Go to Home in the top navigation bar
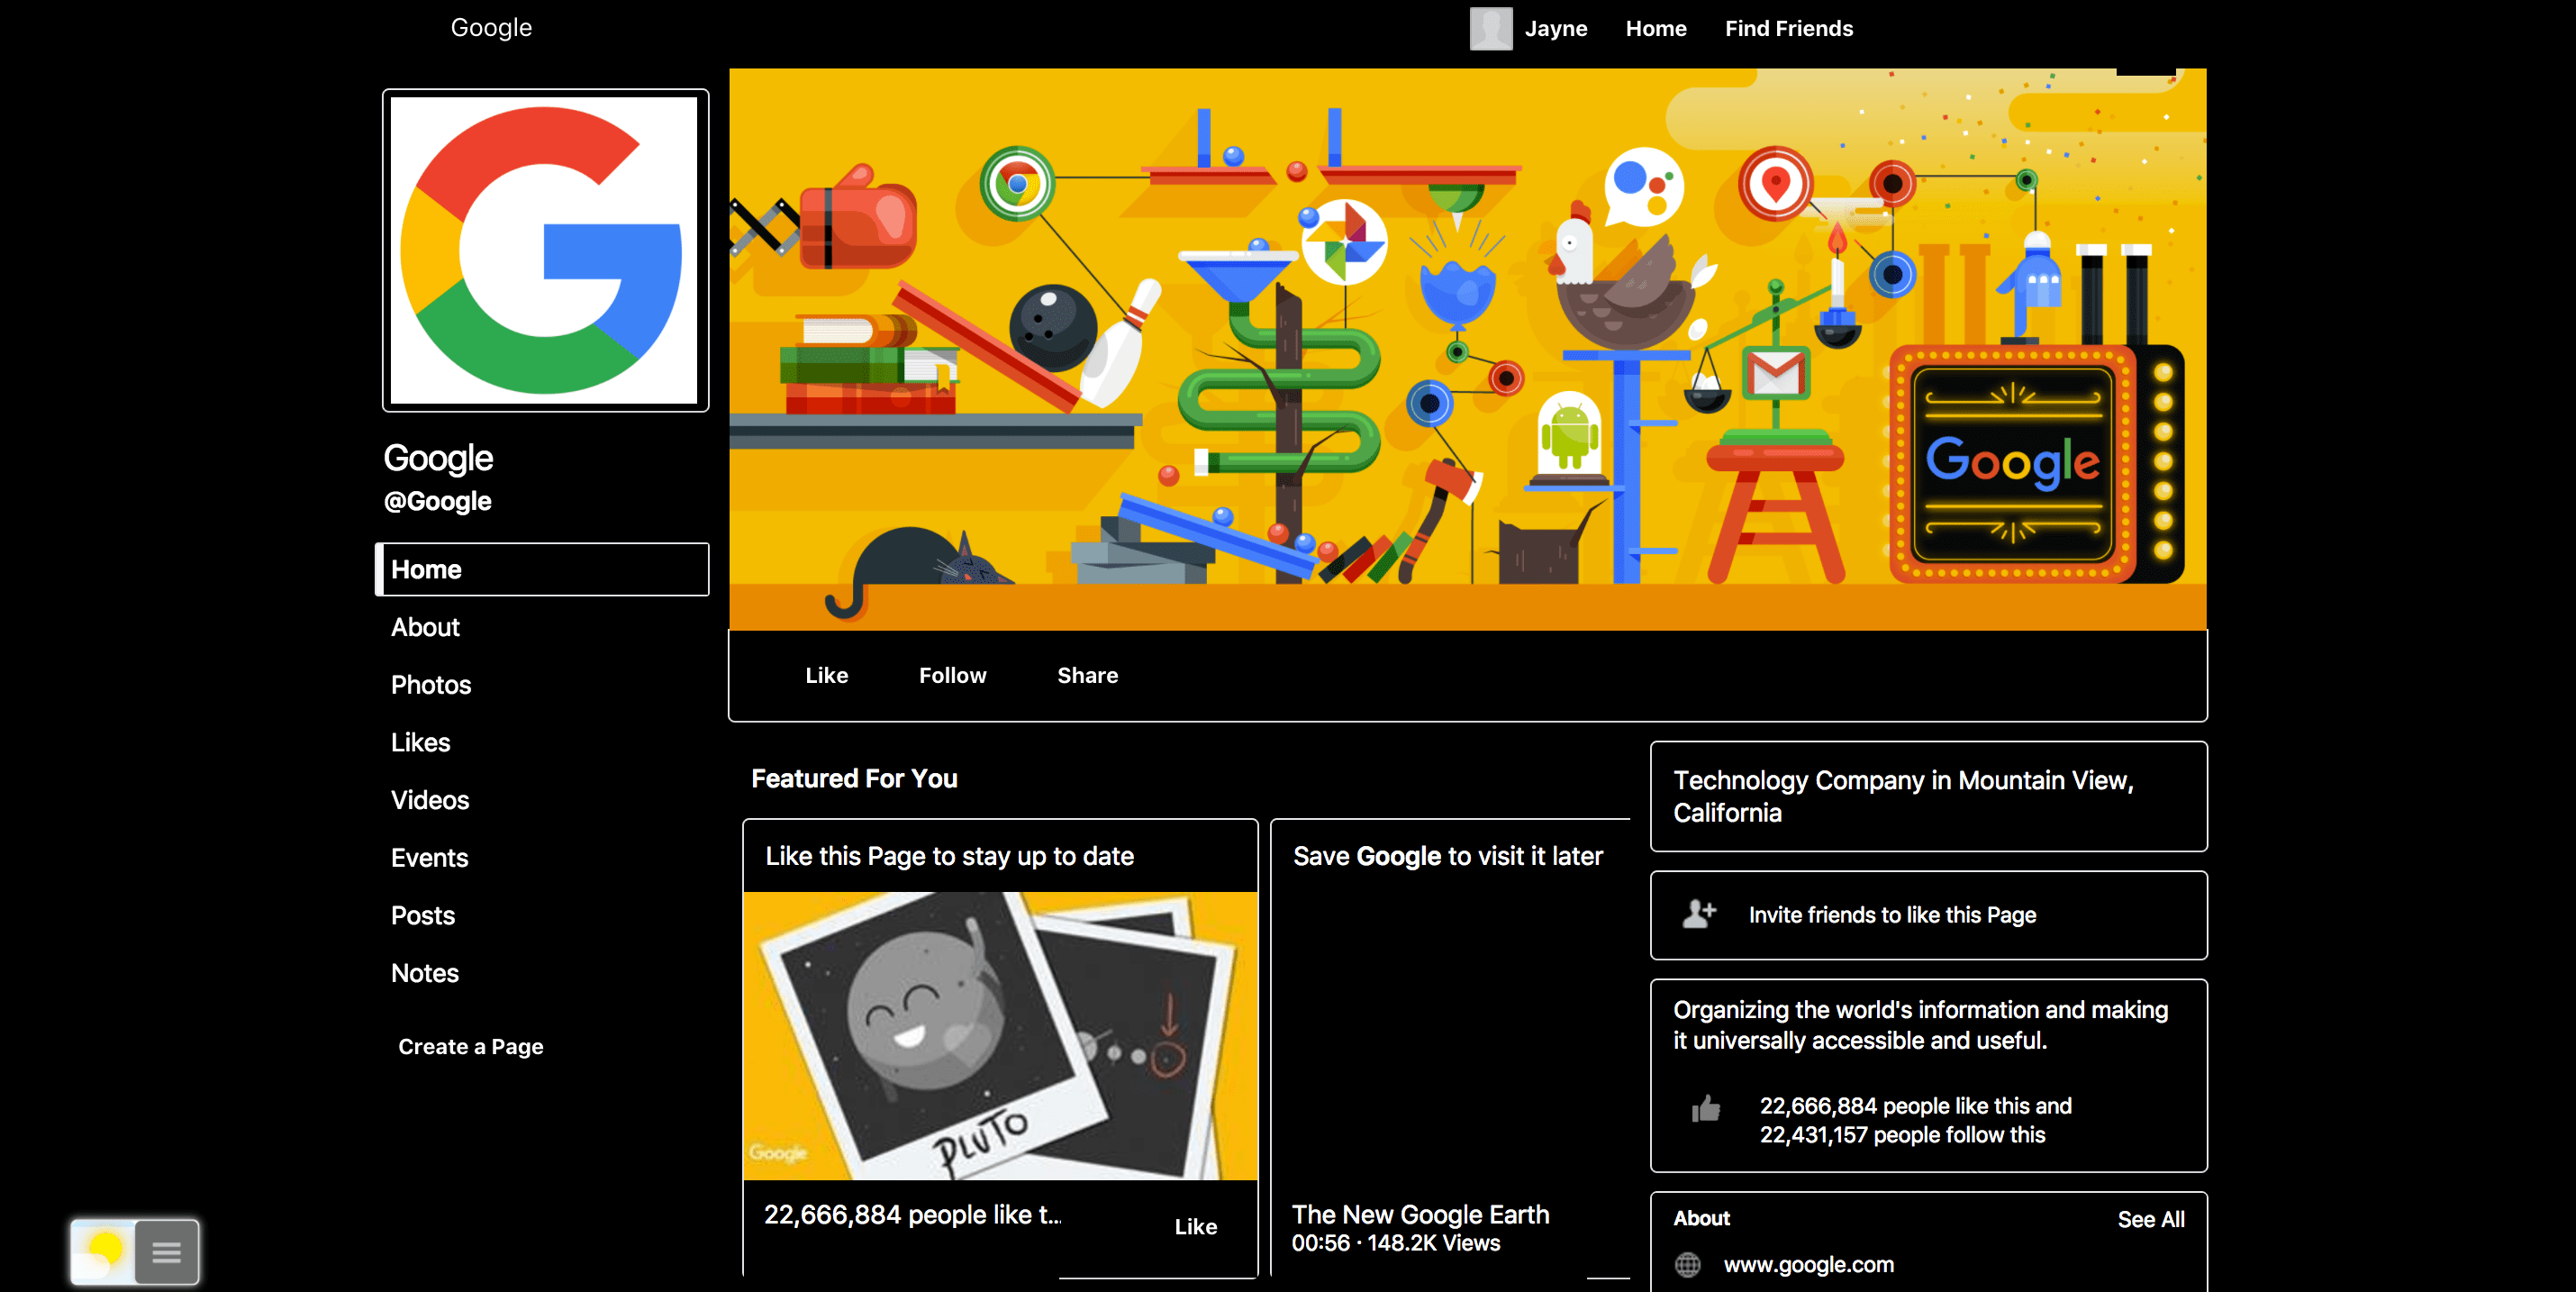This screenshot has width=2576, height=1292. tap(1655, 28)
